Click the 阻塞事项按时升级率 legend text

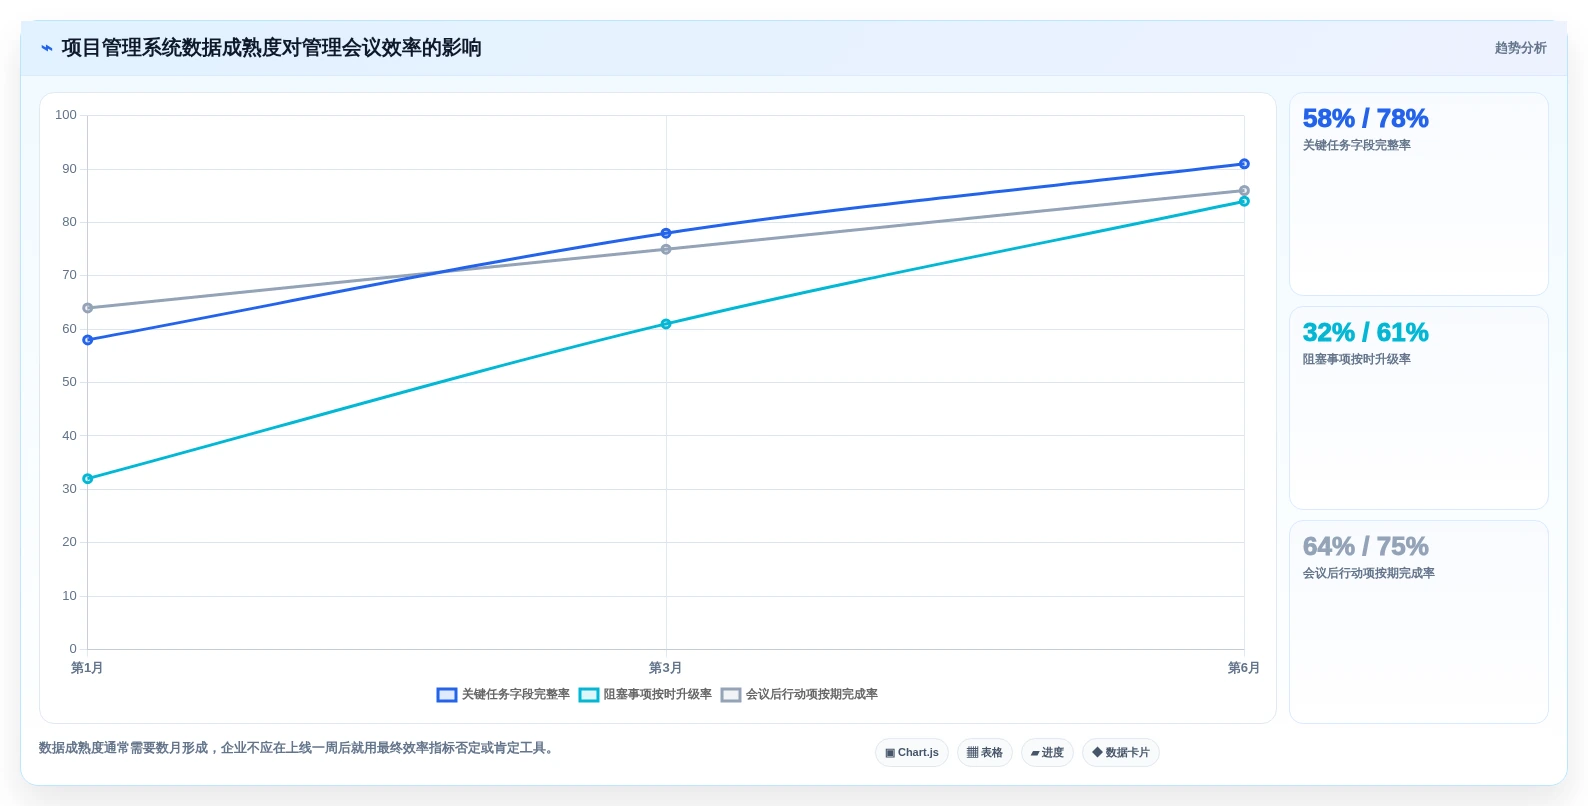click(x=658, y=695)
